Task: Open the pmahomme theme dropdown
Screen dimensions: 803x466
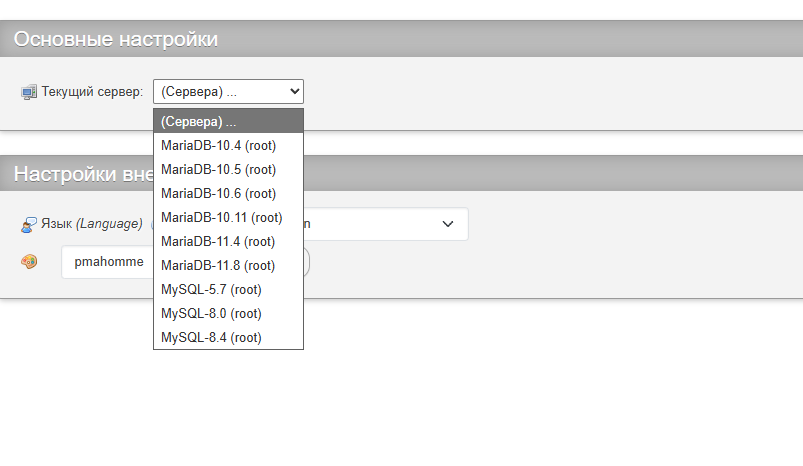Action: point(108,262)
